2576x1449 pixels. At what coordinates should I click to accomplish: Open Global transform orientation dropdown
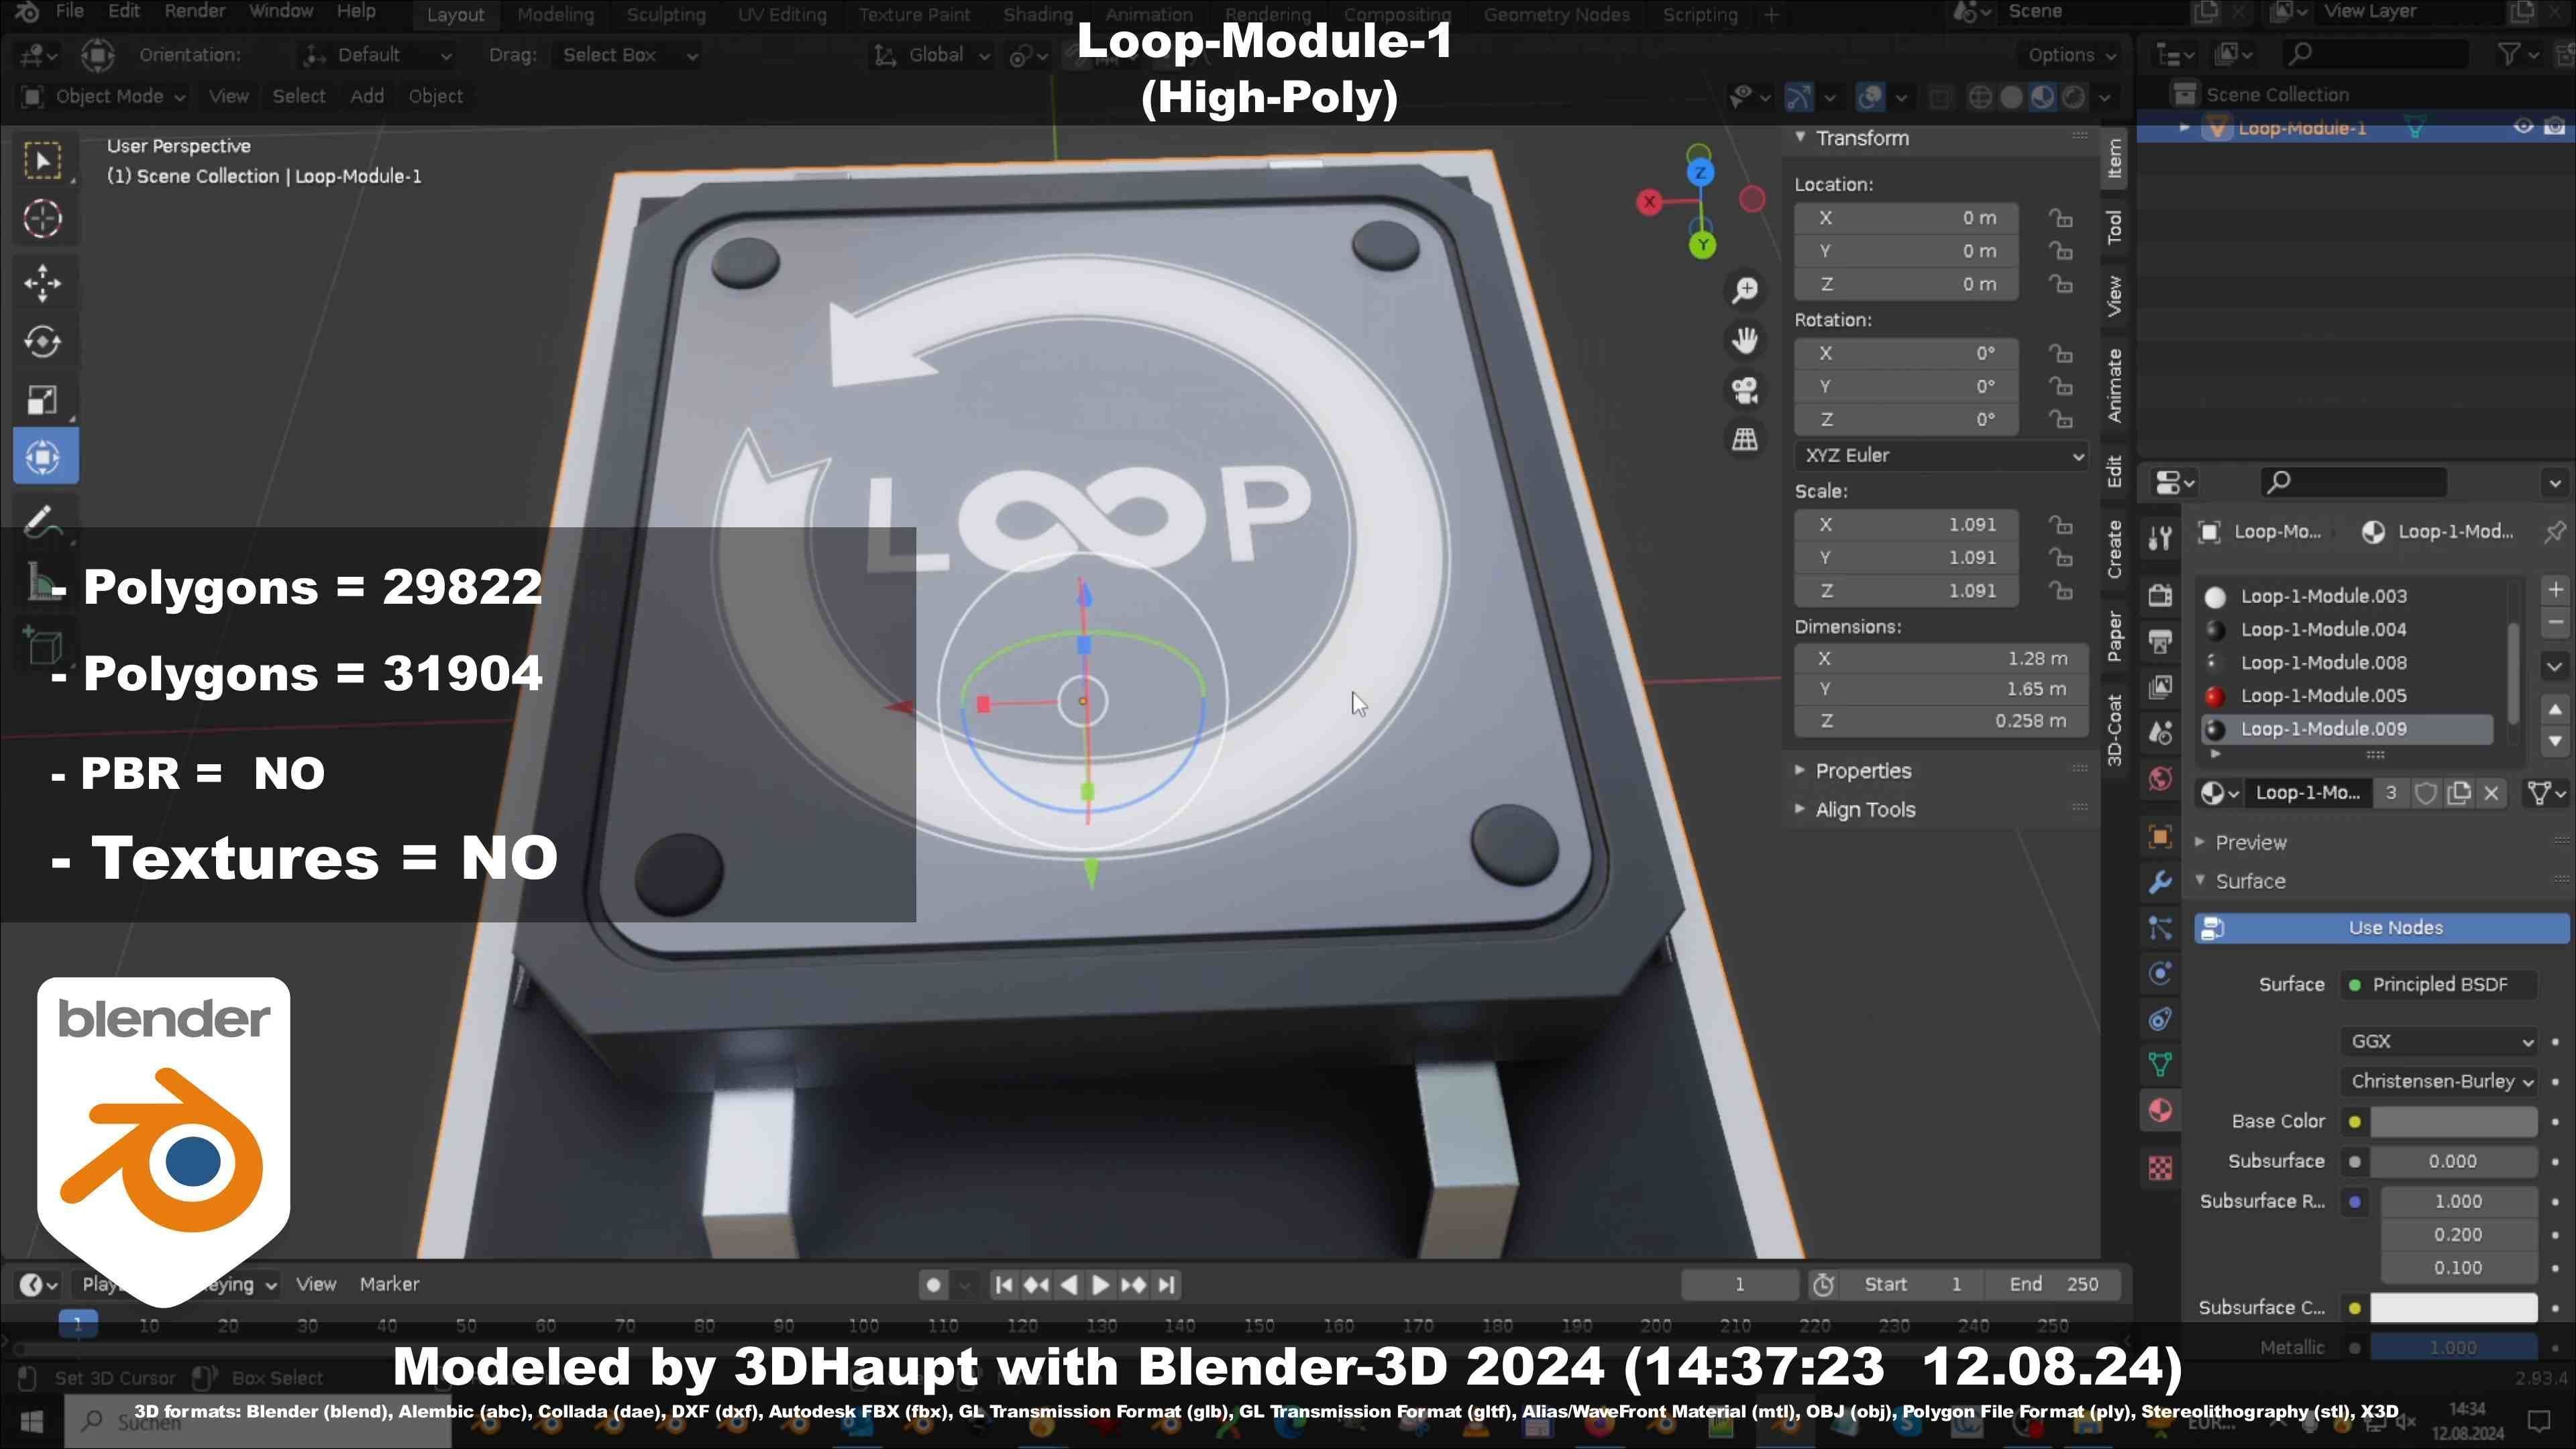point(932,55)
